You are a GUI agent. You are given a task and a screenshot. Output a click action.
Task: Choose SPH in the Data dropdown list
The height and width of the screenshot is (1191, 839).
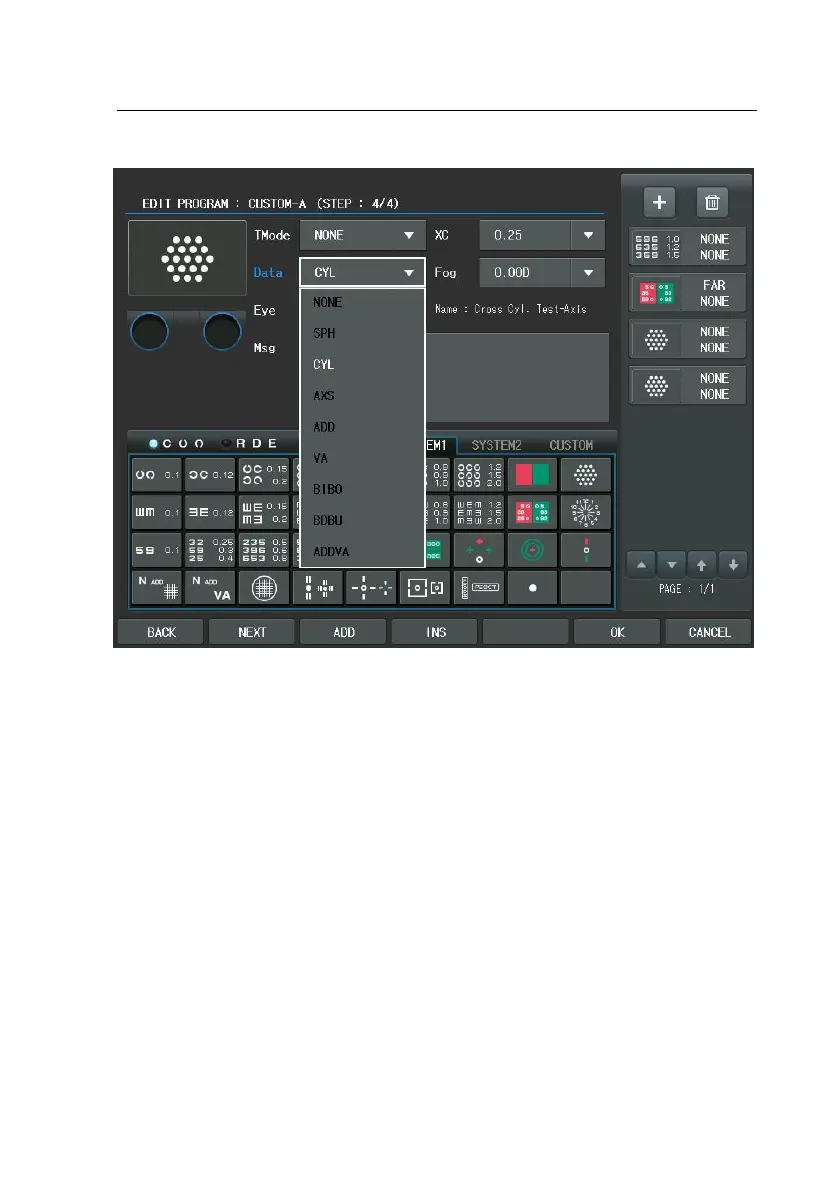(362, 333)
